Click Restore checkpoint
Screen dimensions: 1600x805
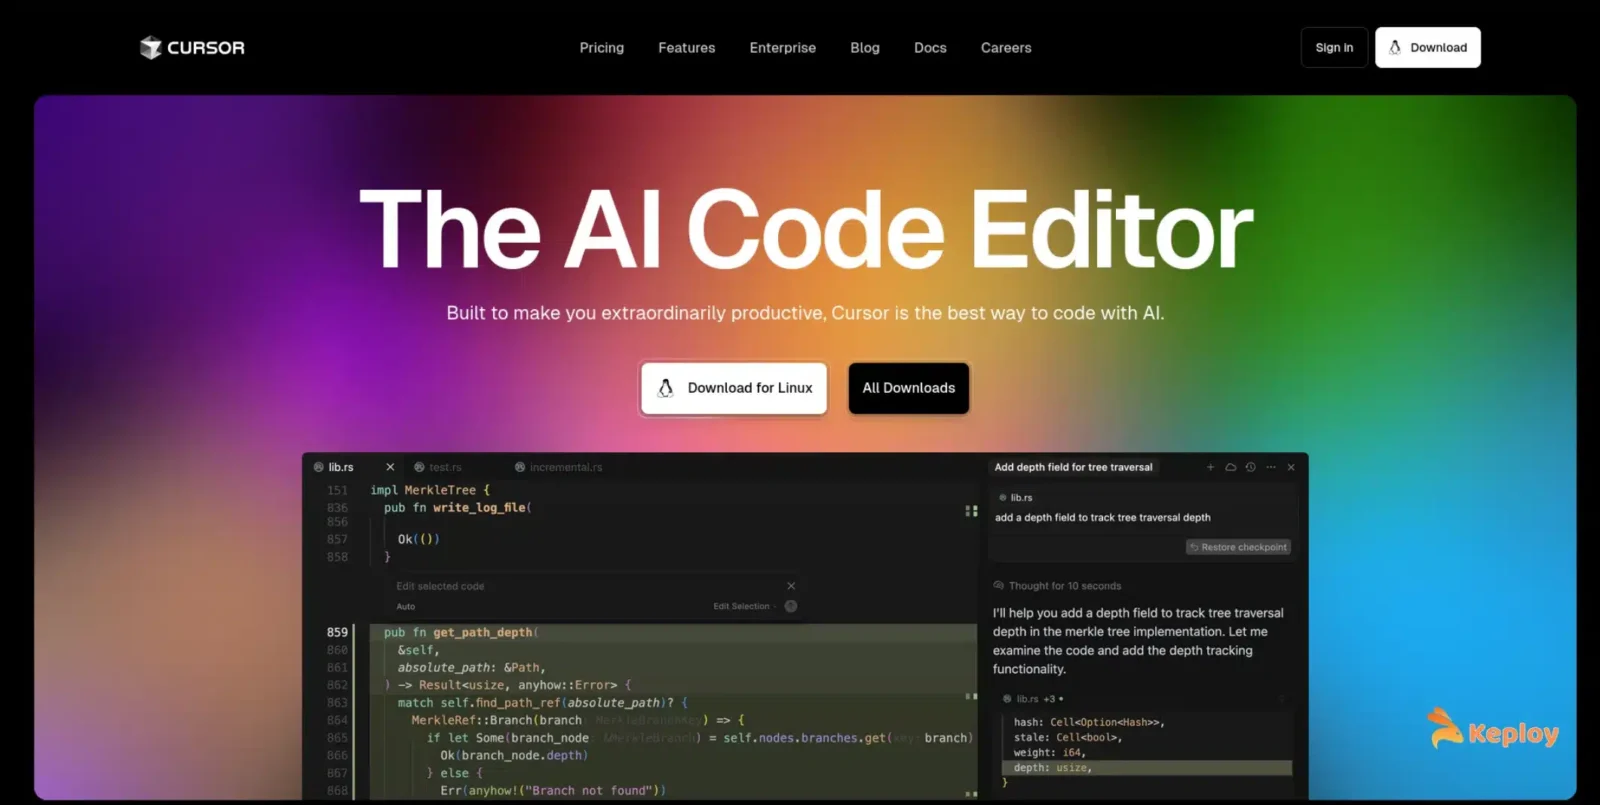(x=1238, y=547)
